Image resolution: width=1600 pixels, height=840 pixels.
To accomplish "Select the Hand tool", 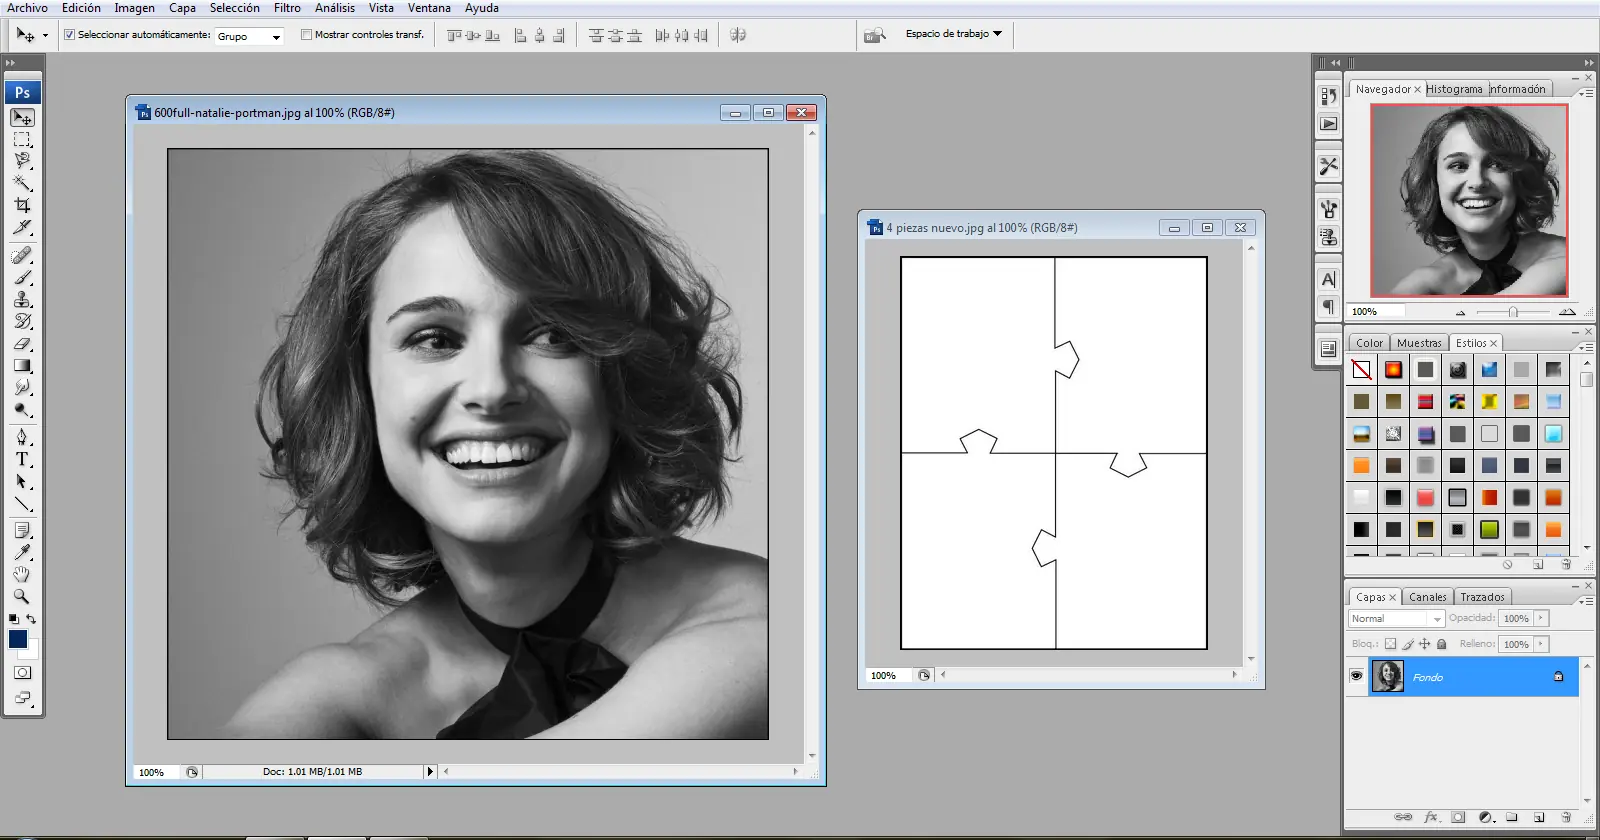I will 22,574.
